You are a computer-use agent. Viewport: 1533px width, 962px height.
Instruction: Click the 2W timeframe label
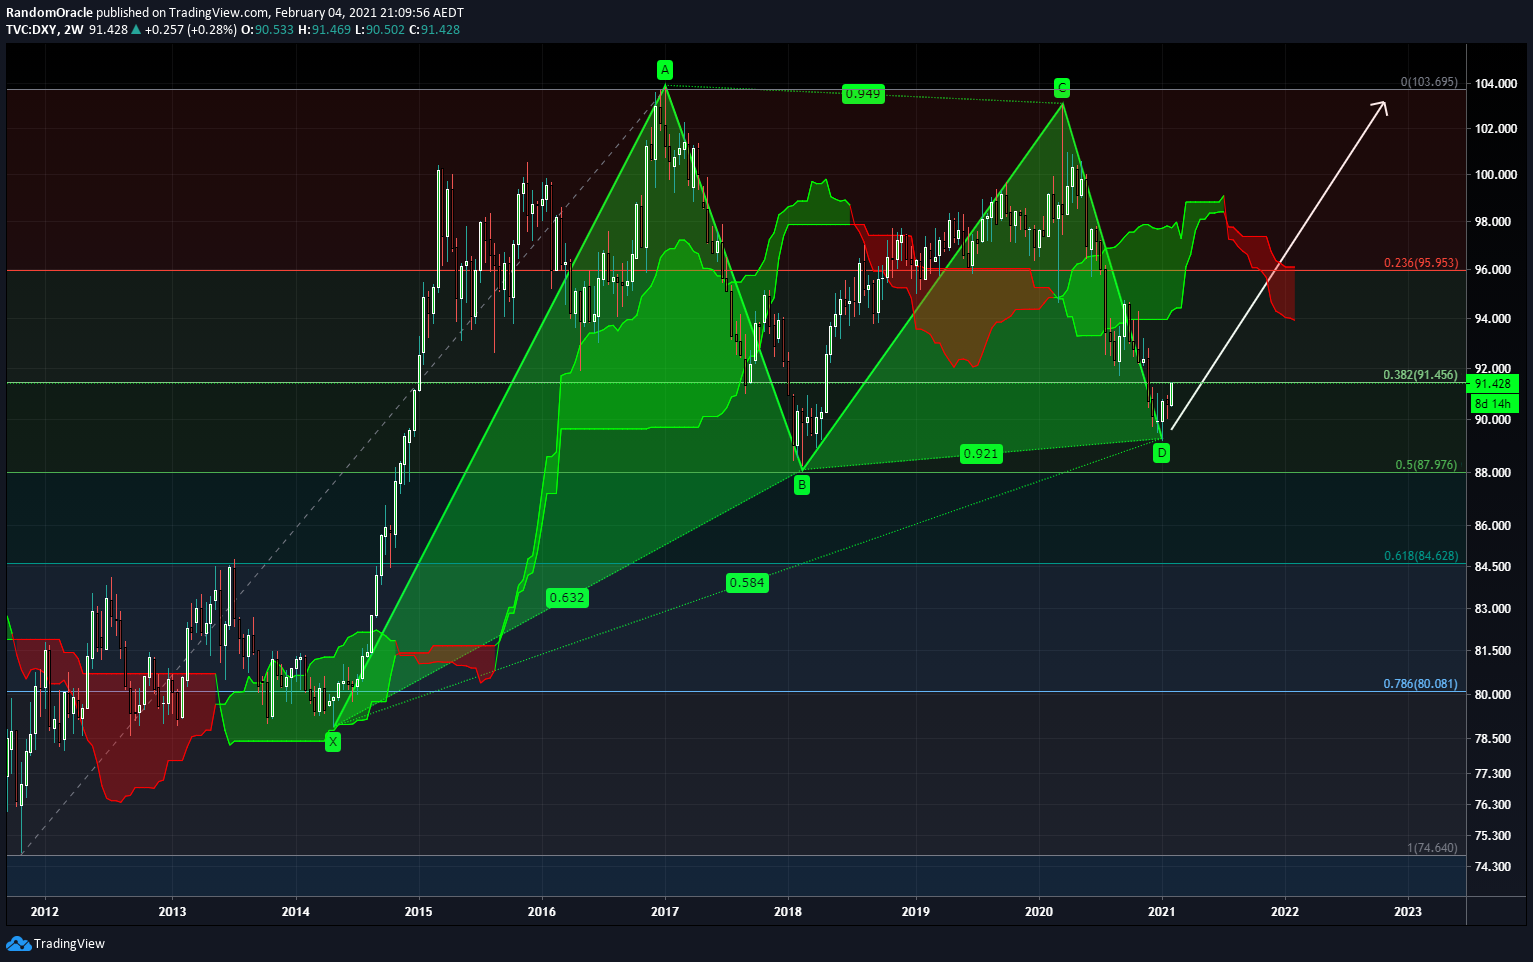click(73, 30)
